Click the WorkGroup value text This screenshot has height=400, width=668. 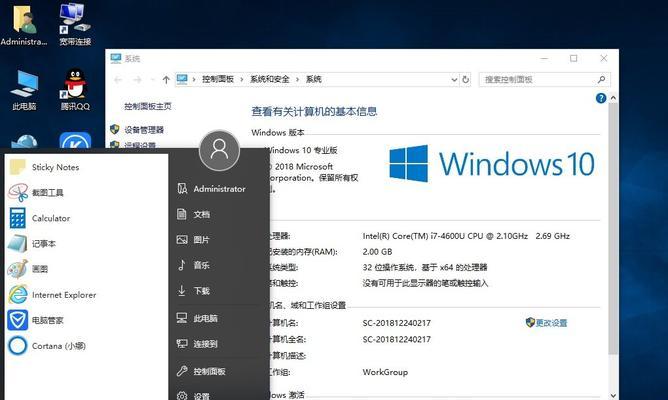click(x=385, y=372)
